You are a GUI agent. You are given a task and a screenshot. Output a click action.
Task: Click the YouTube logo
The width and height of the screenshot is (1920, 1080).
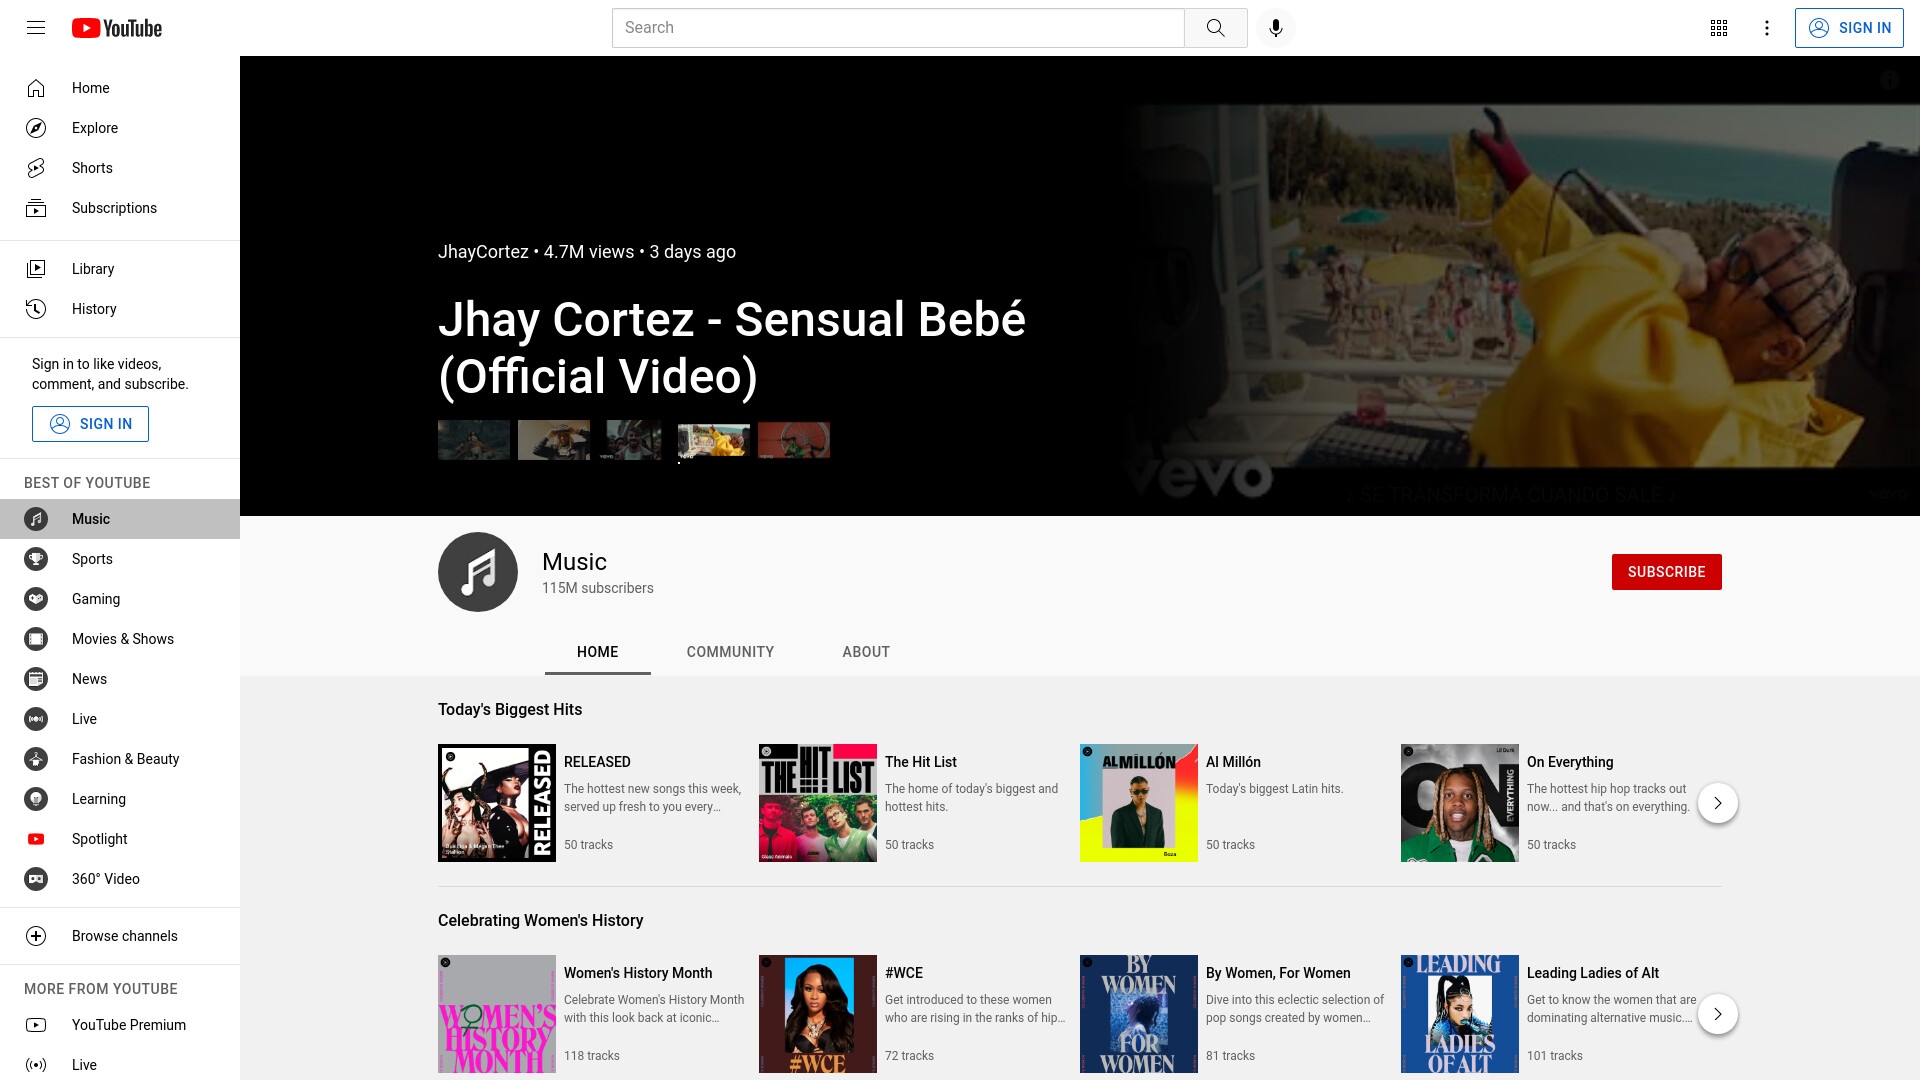pos(117,28)
